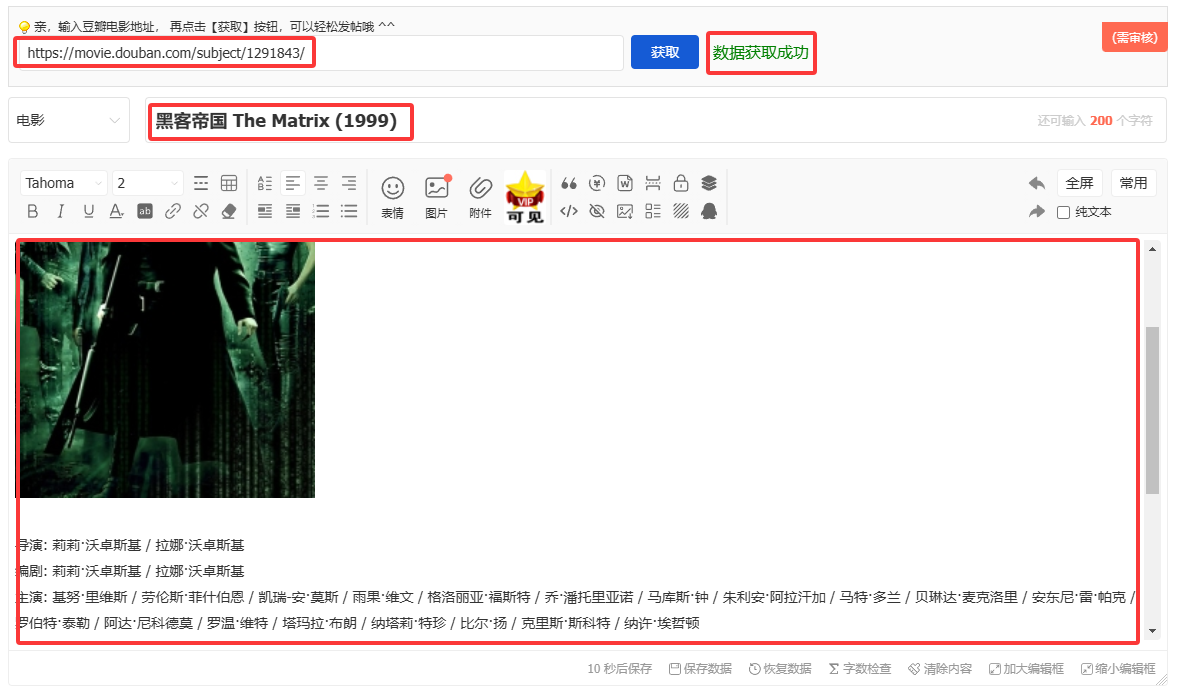Viewport: 1177px width, 693px height.
Task: Click the 需审核 badge
Action: click(x=1134, y=38)
